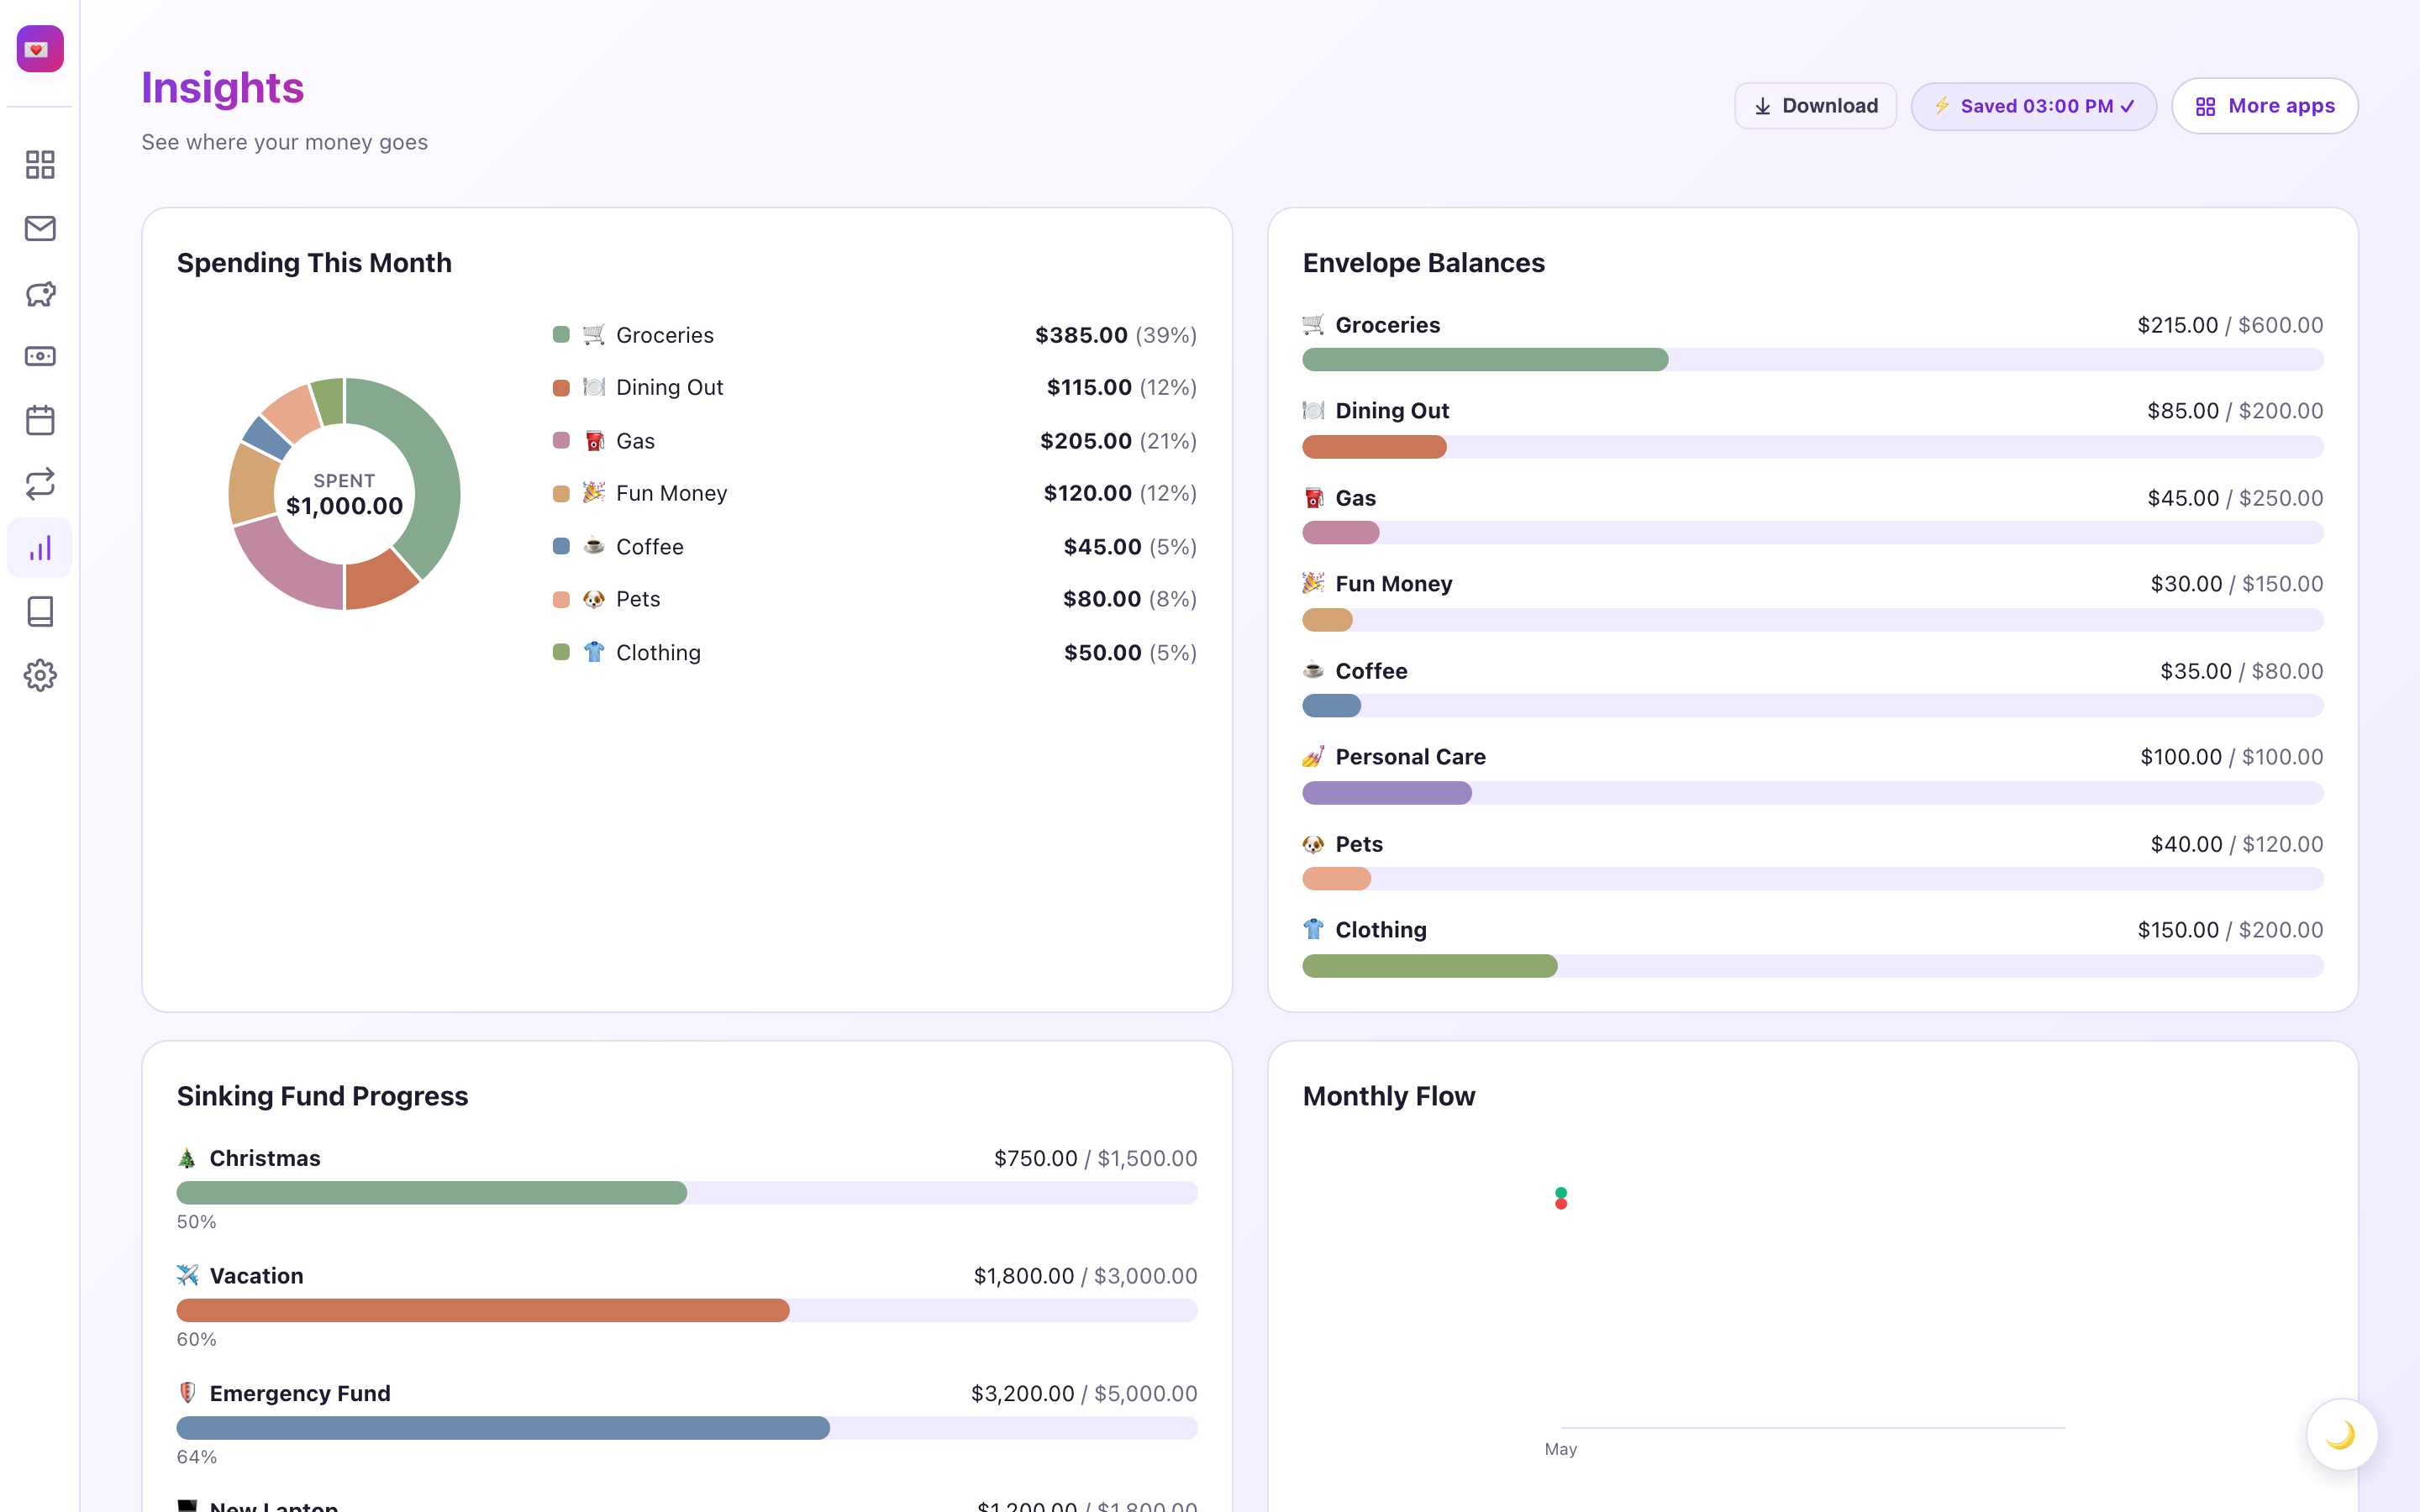Click the Emergency Fund progress bar
Viewport: 2420px width, 1512px height.
click(x=687, y=1428)
